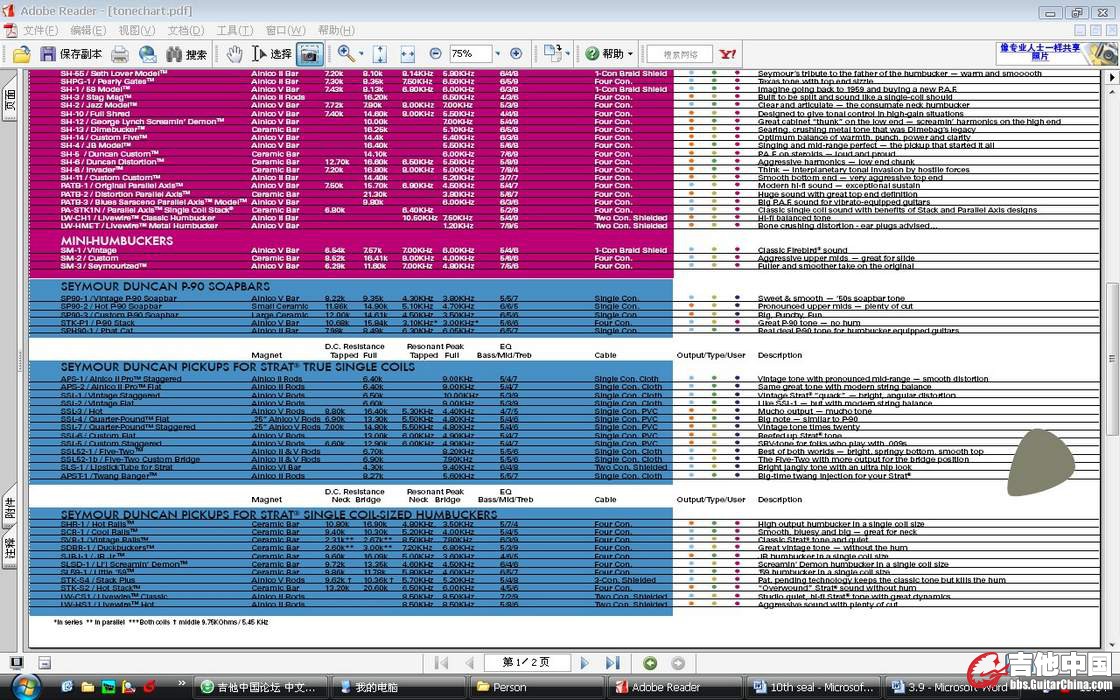
Task: Click the green Previous View button
Action: point(650,663)
